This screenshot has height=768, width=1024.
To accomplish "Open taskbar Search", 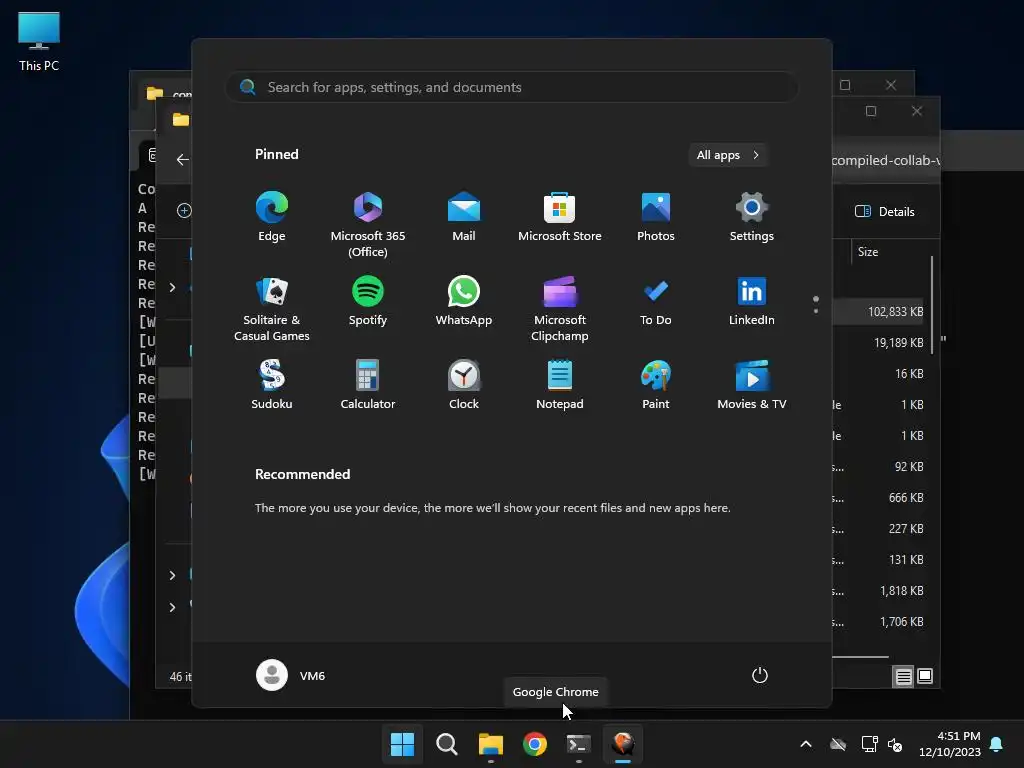I will coord(447,744).
